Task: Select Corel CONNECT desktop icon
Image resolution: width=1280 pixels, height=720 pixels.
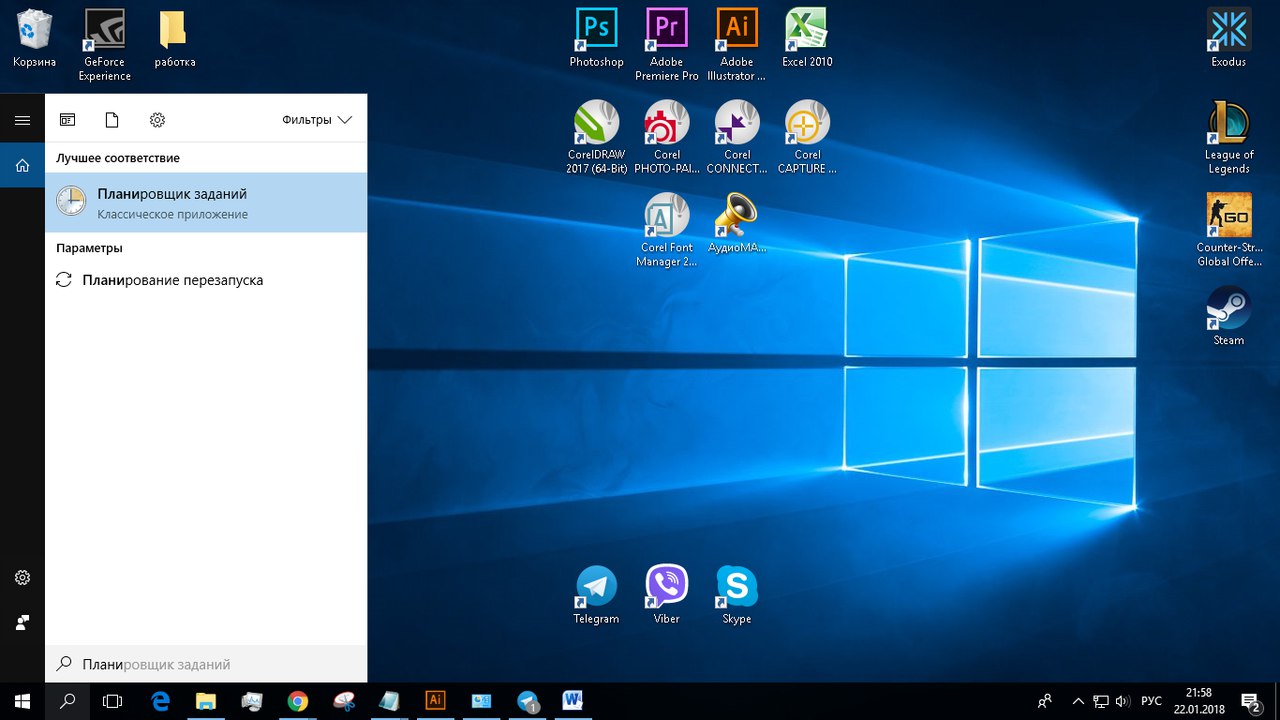Action: (x=737, y=137)
